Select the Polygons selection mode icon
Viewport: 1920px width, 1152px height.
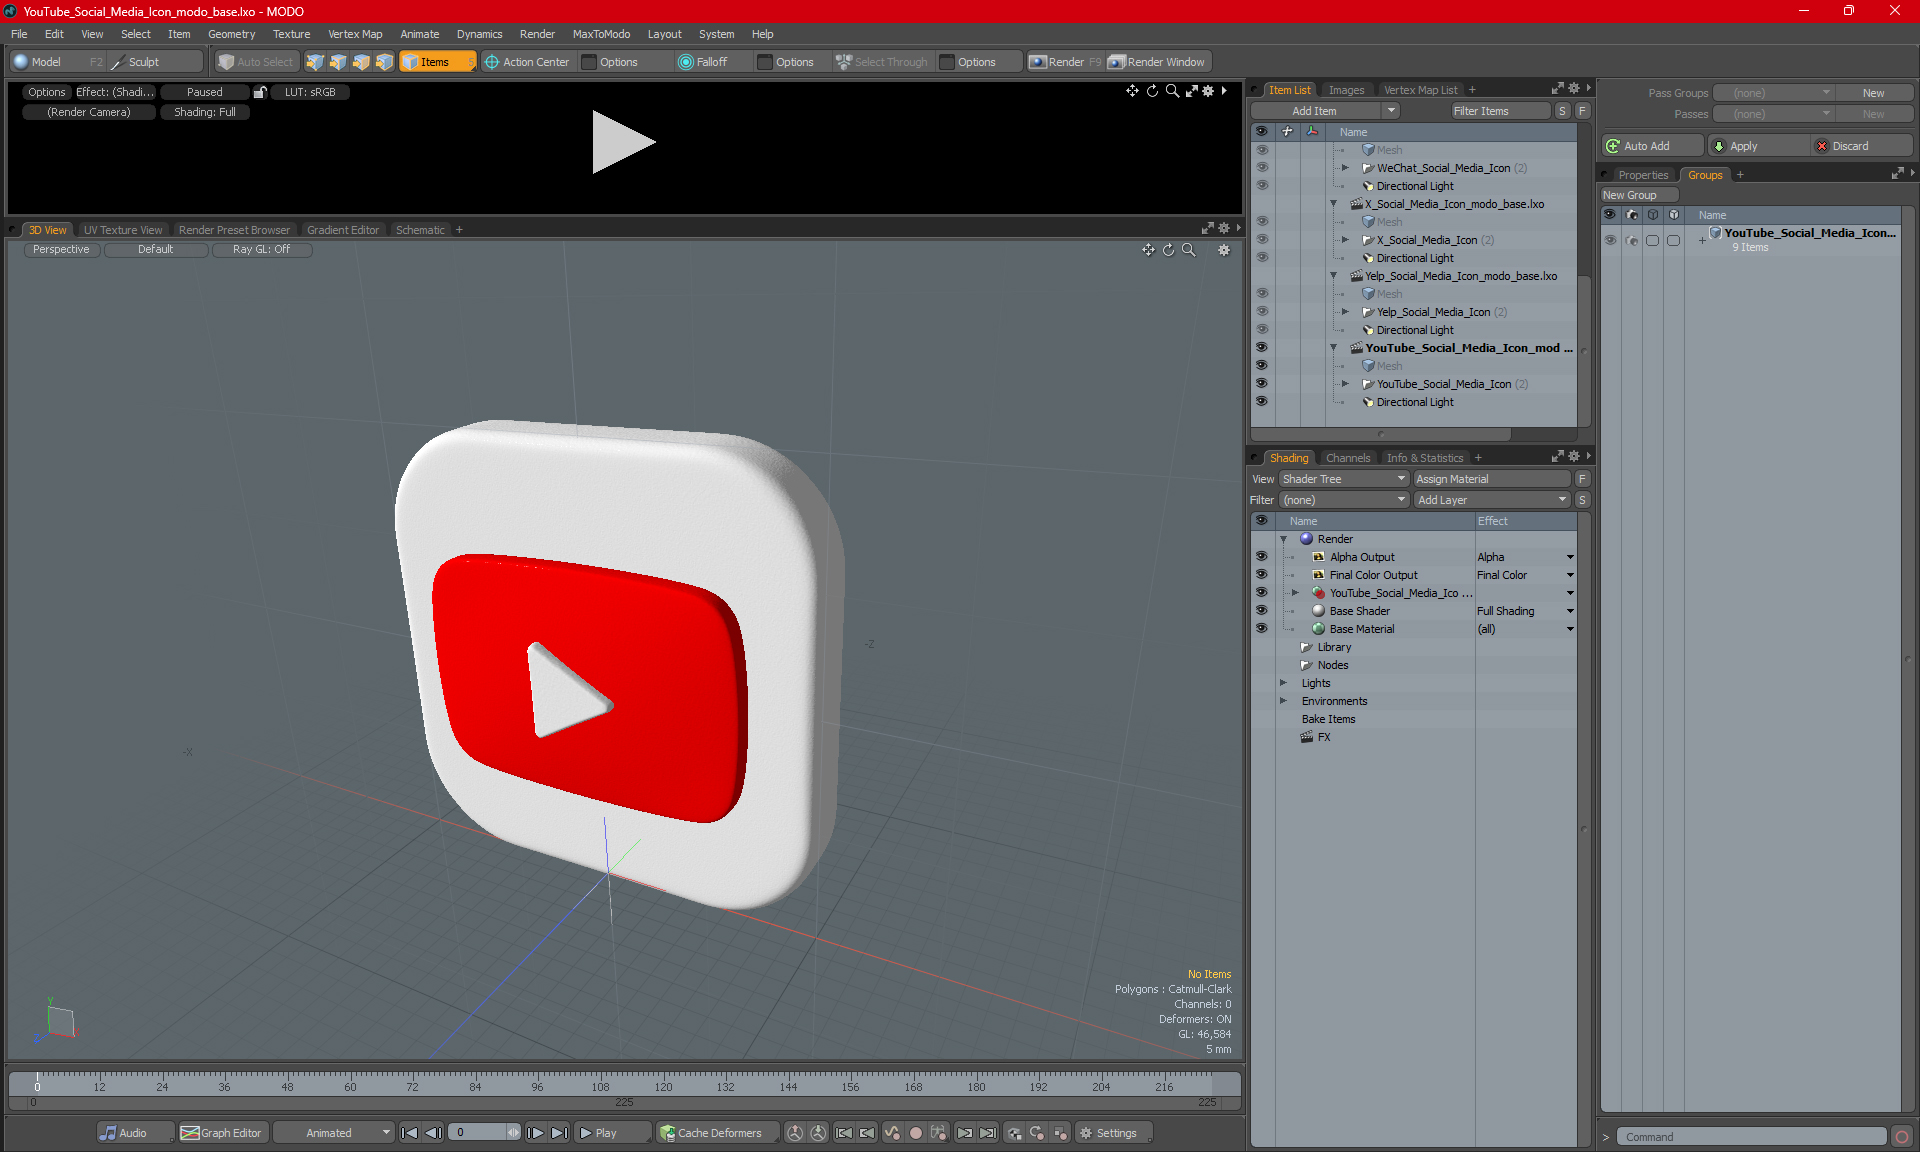(x=361, y=62)
